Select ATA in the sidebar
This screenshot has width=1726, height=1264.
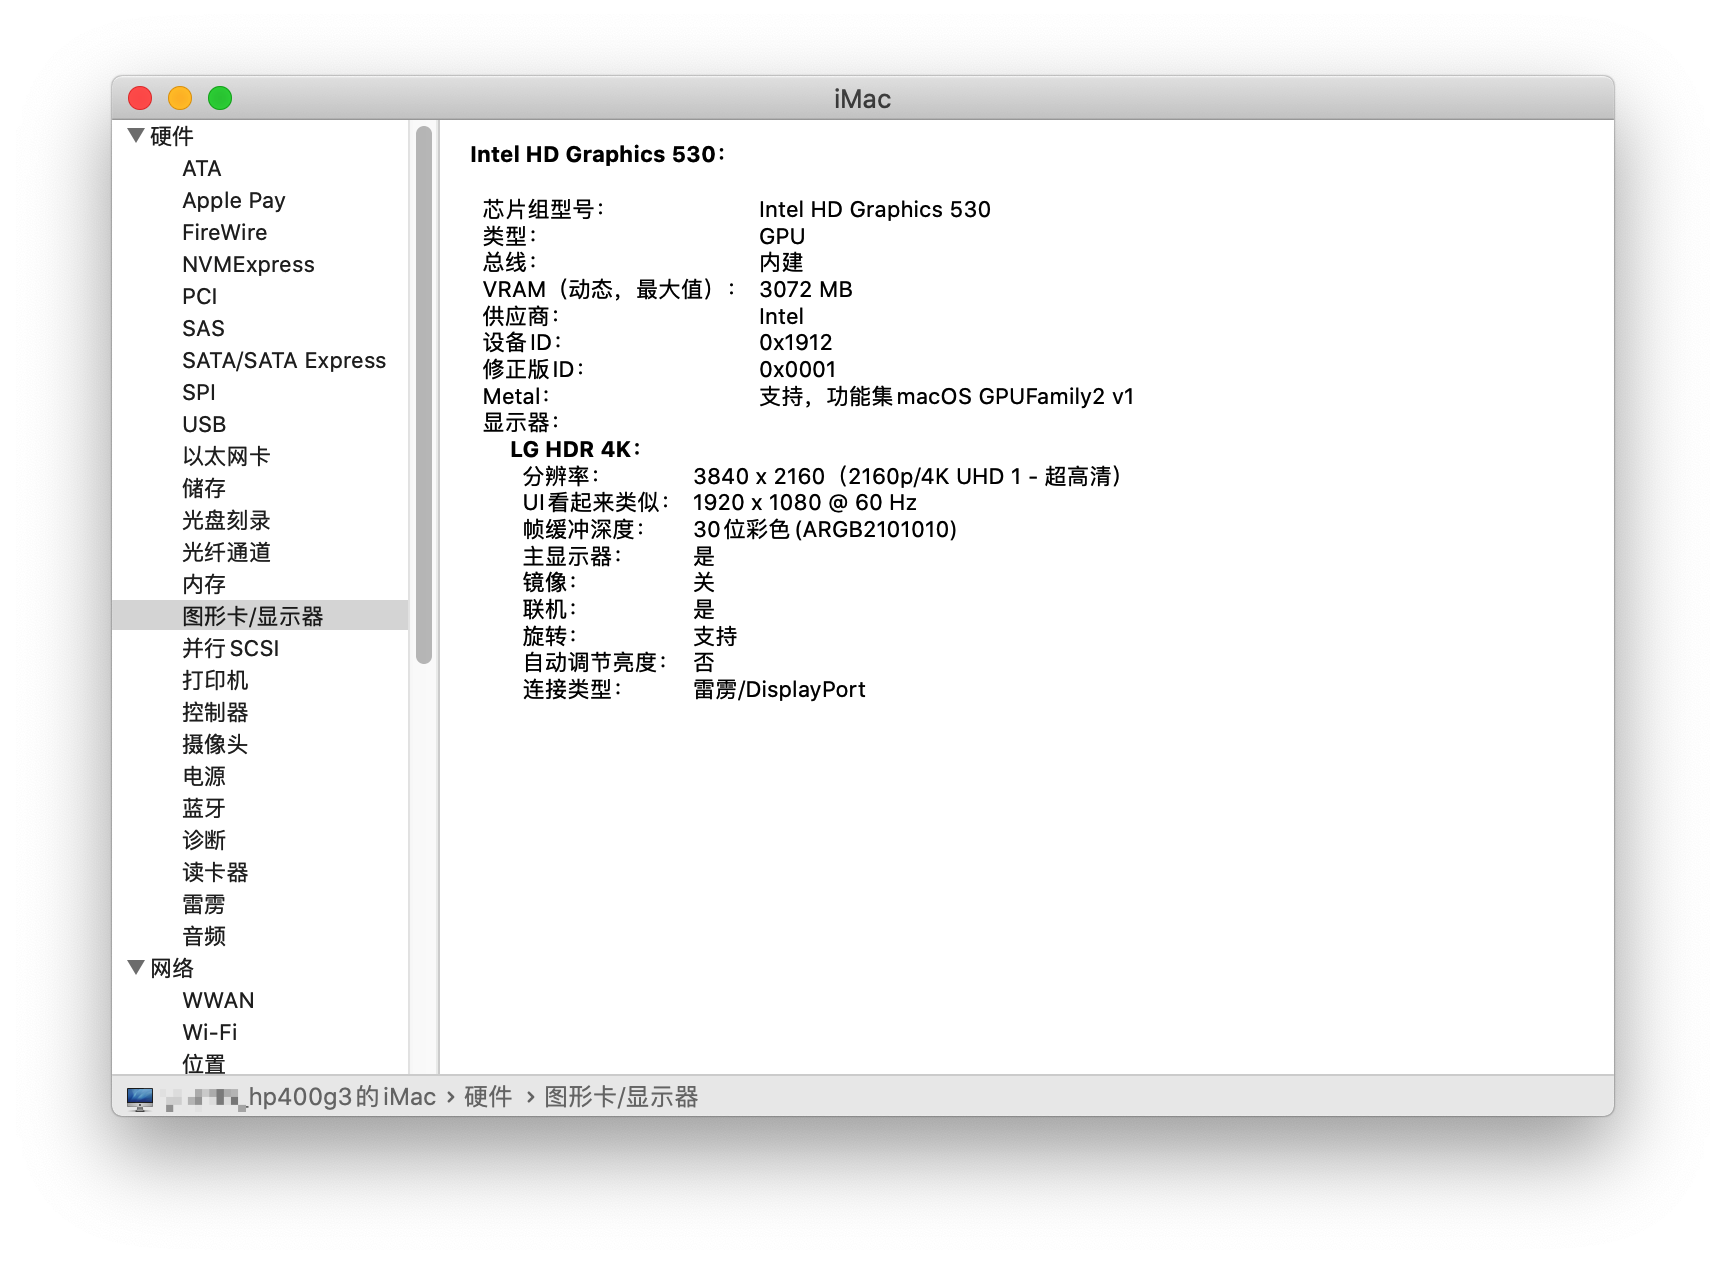[x=202, y=168]
